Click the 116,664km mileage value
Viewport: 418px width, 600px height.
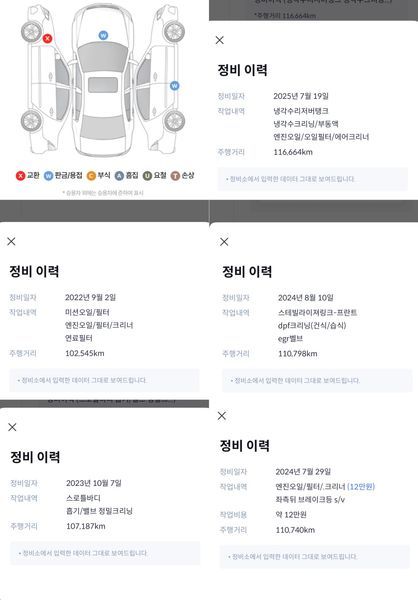coord(293,152)
